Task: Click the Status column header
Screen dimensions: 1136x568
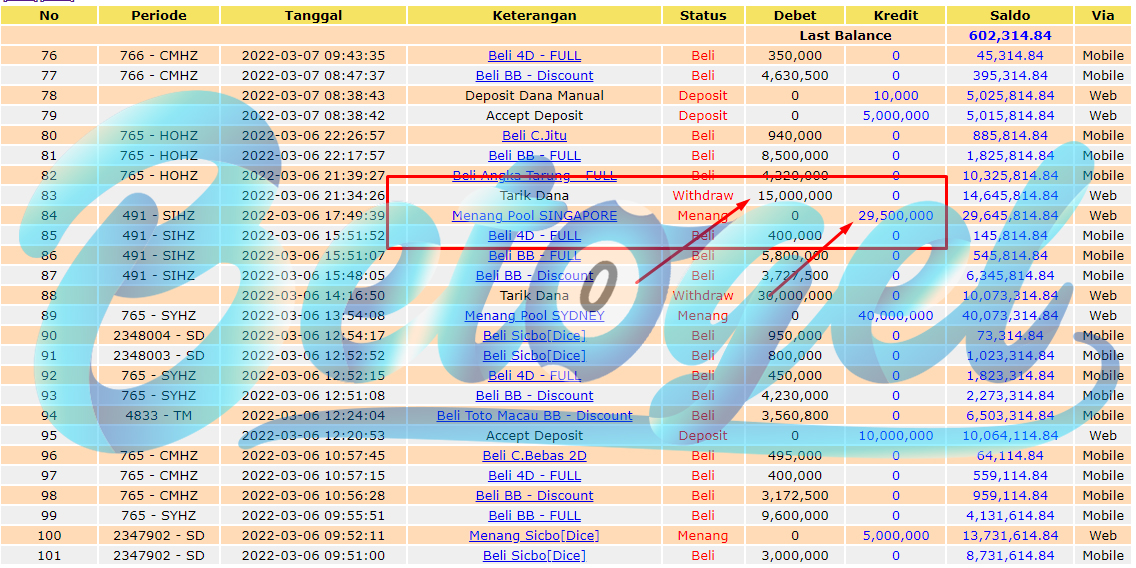Action: (703, 15)
